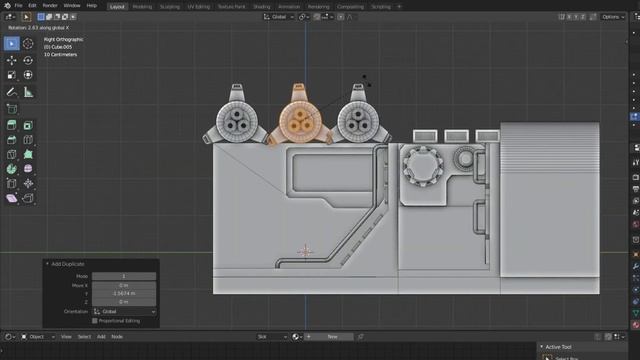Pick the Spin tool

11,169
